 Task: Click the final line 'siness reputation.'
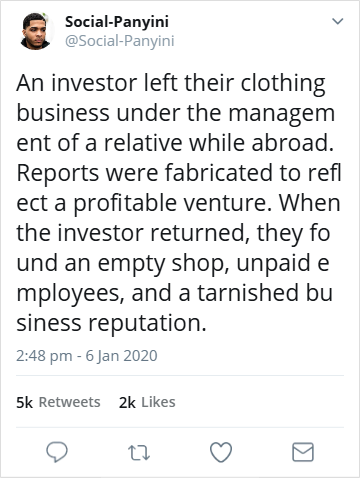tap(111, 323)
